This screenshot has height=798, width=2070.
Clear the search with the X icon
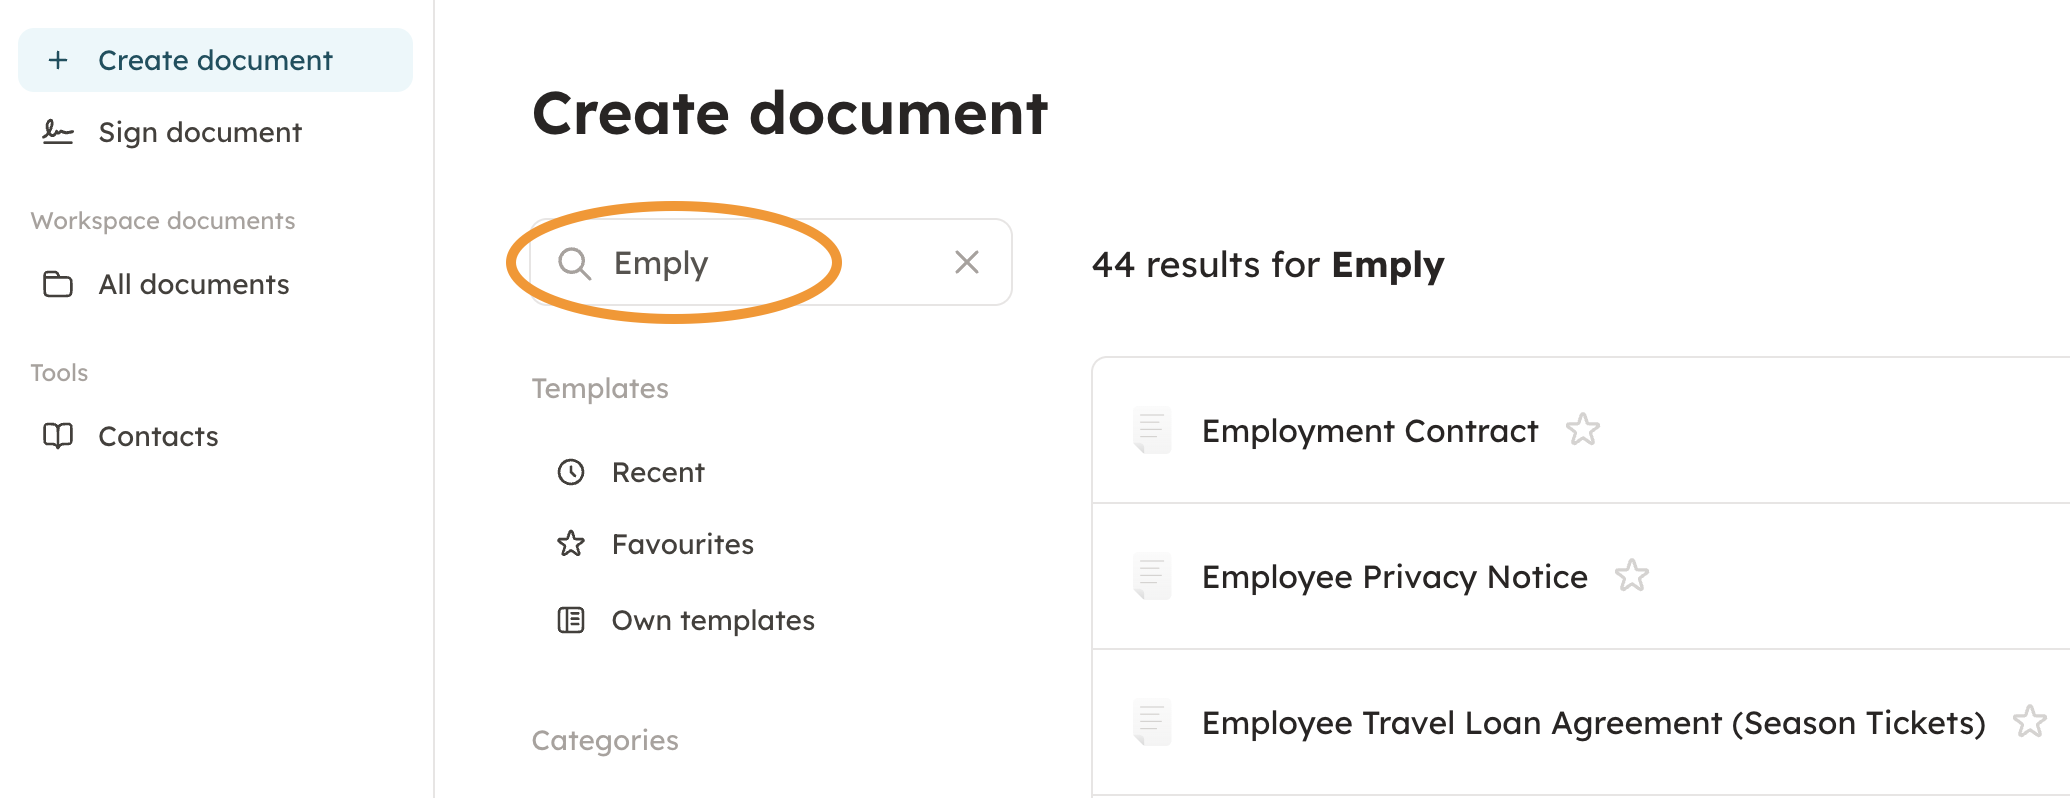click(x=966, y=262)
